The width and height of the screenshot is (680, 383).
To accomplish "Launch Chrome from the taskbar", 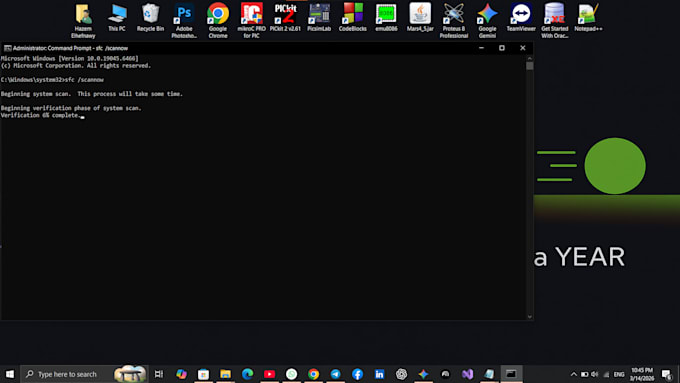I will 314,374.
